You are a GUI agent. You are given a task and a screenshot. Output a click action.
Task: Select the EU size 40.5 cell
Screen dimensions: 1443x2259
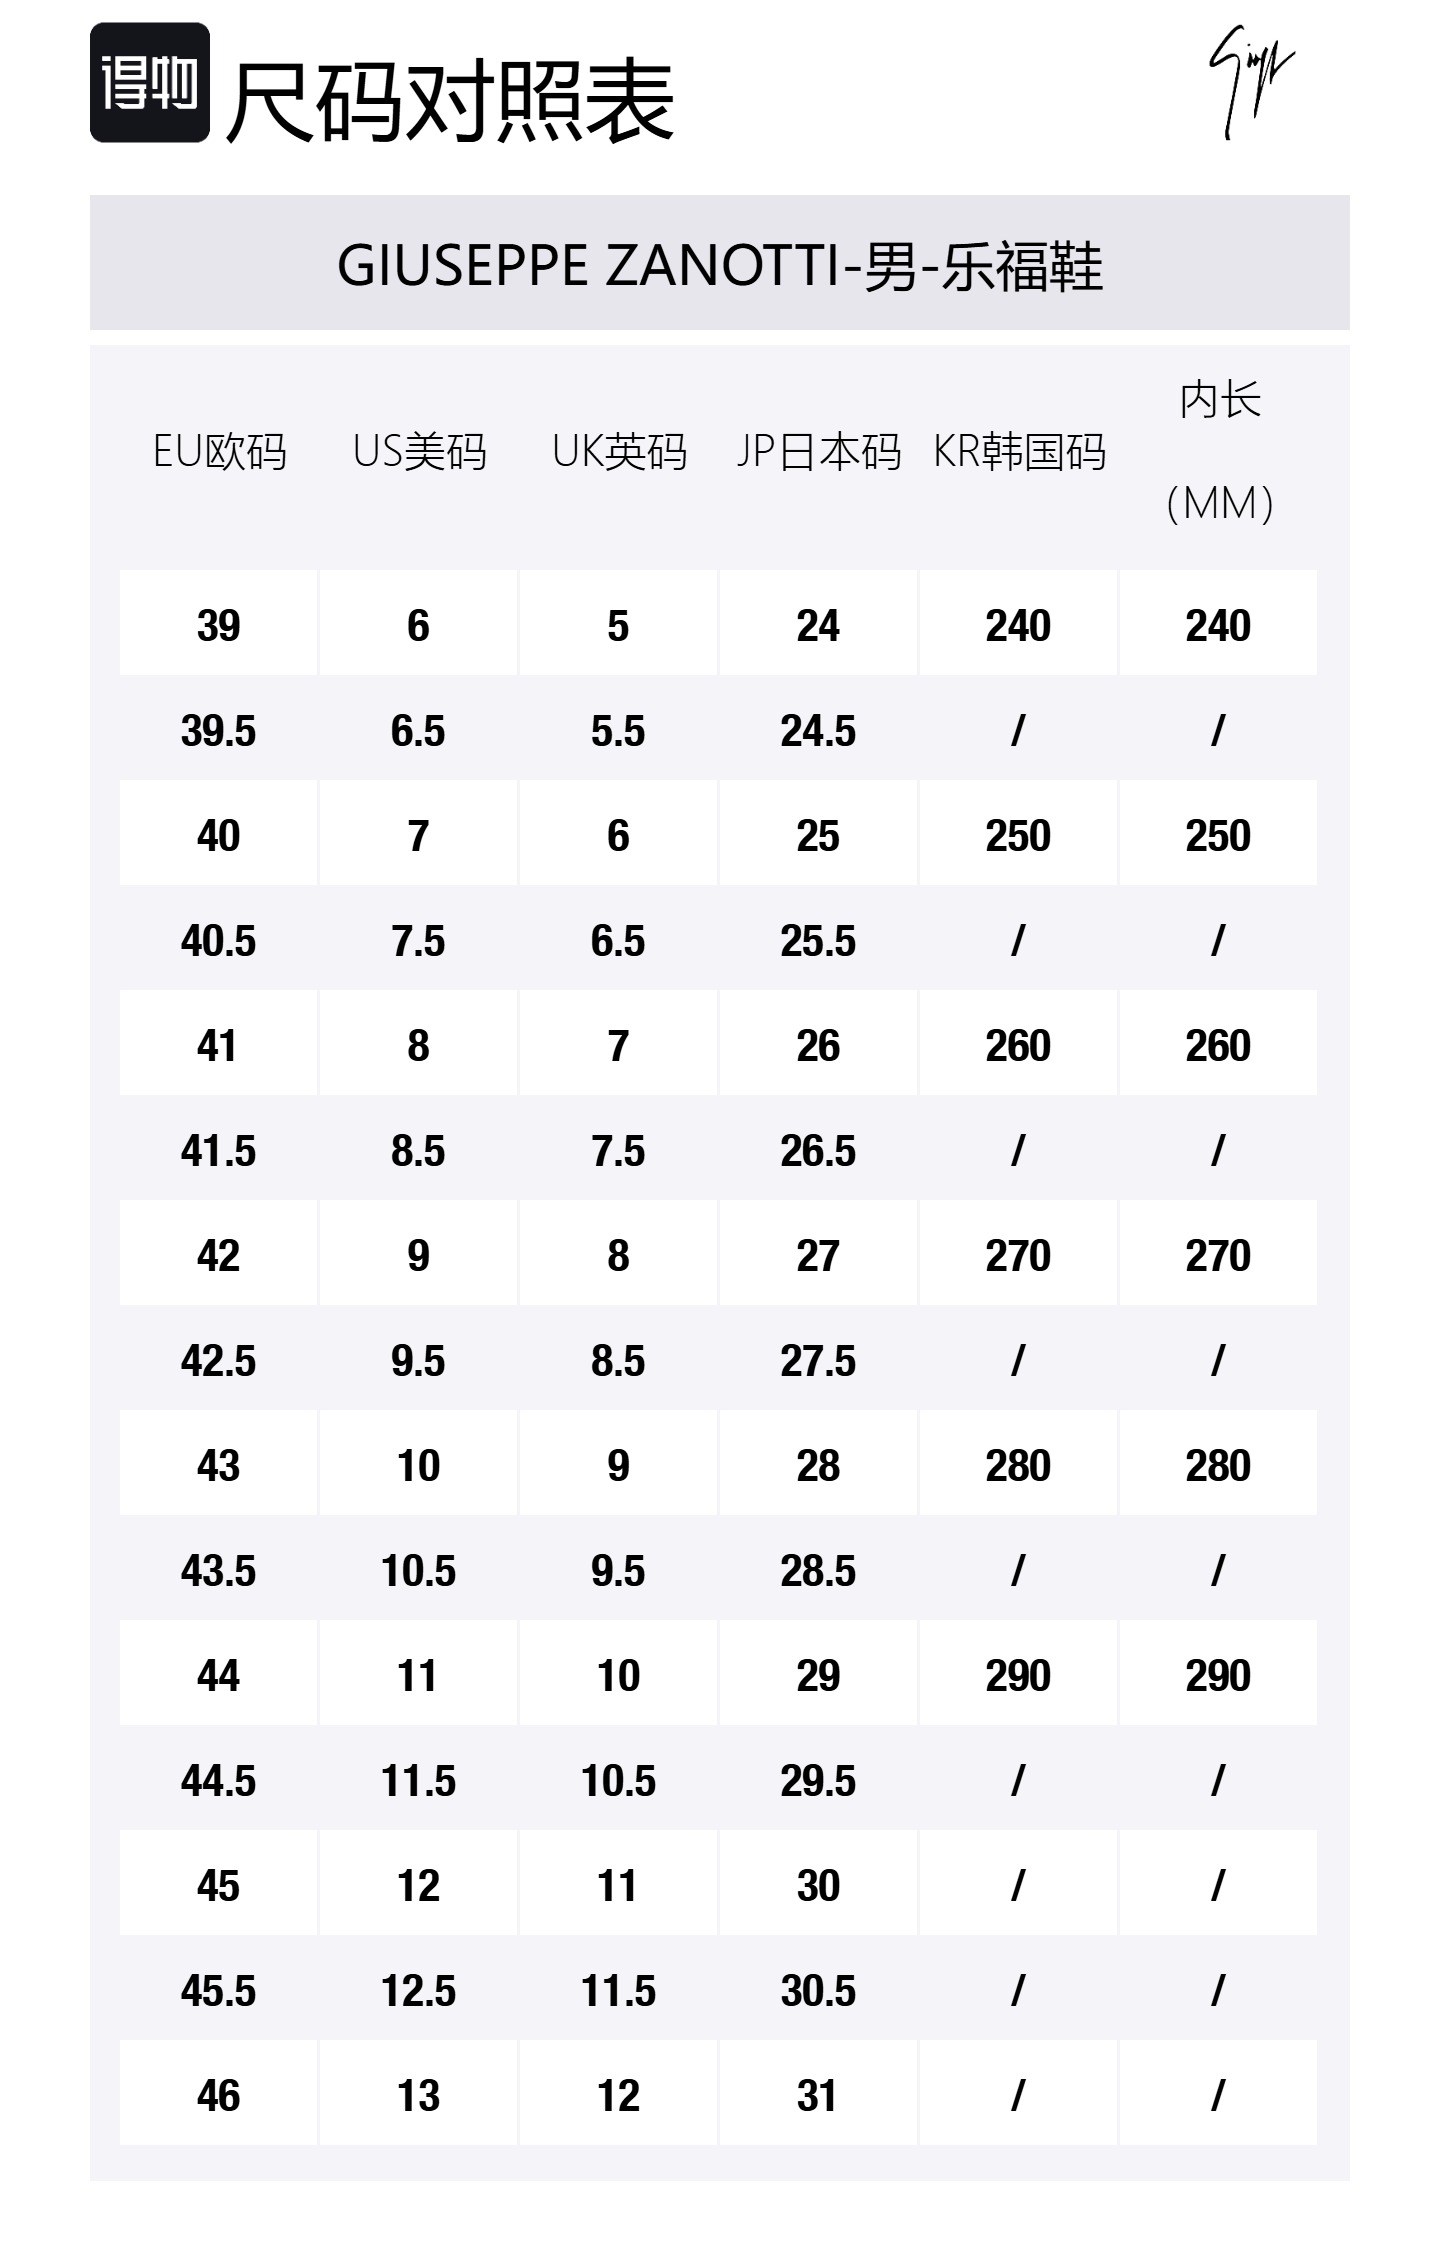219,941
